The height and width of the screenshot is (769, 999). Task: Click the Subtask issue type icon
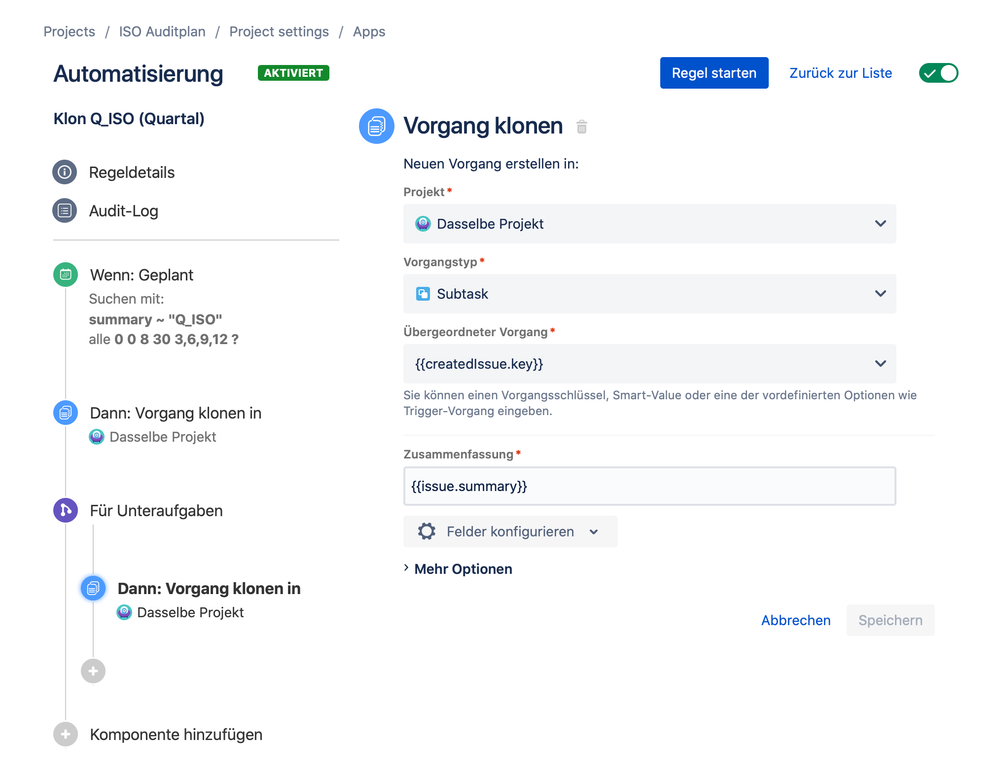(423, 294)
